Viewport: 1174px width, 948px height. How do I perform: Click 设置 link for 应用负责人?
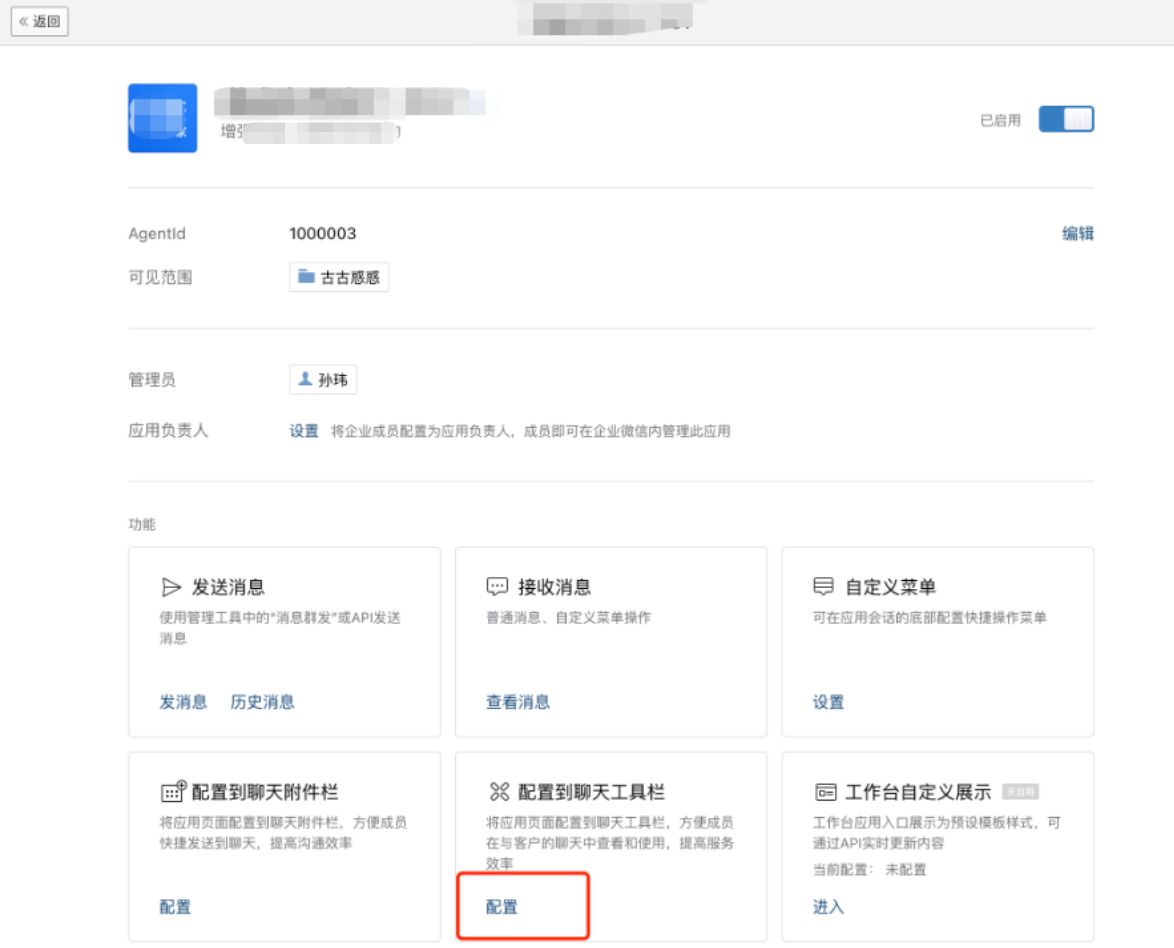[x=304, y=431]
